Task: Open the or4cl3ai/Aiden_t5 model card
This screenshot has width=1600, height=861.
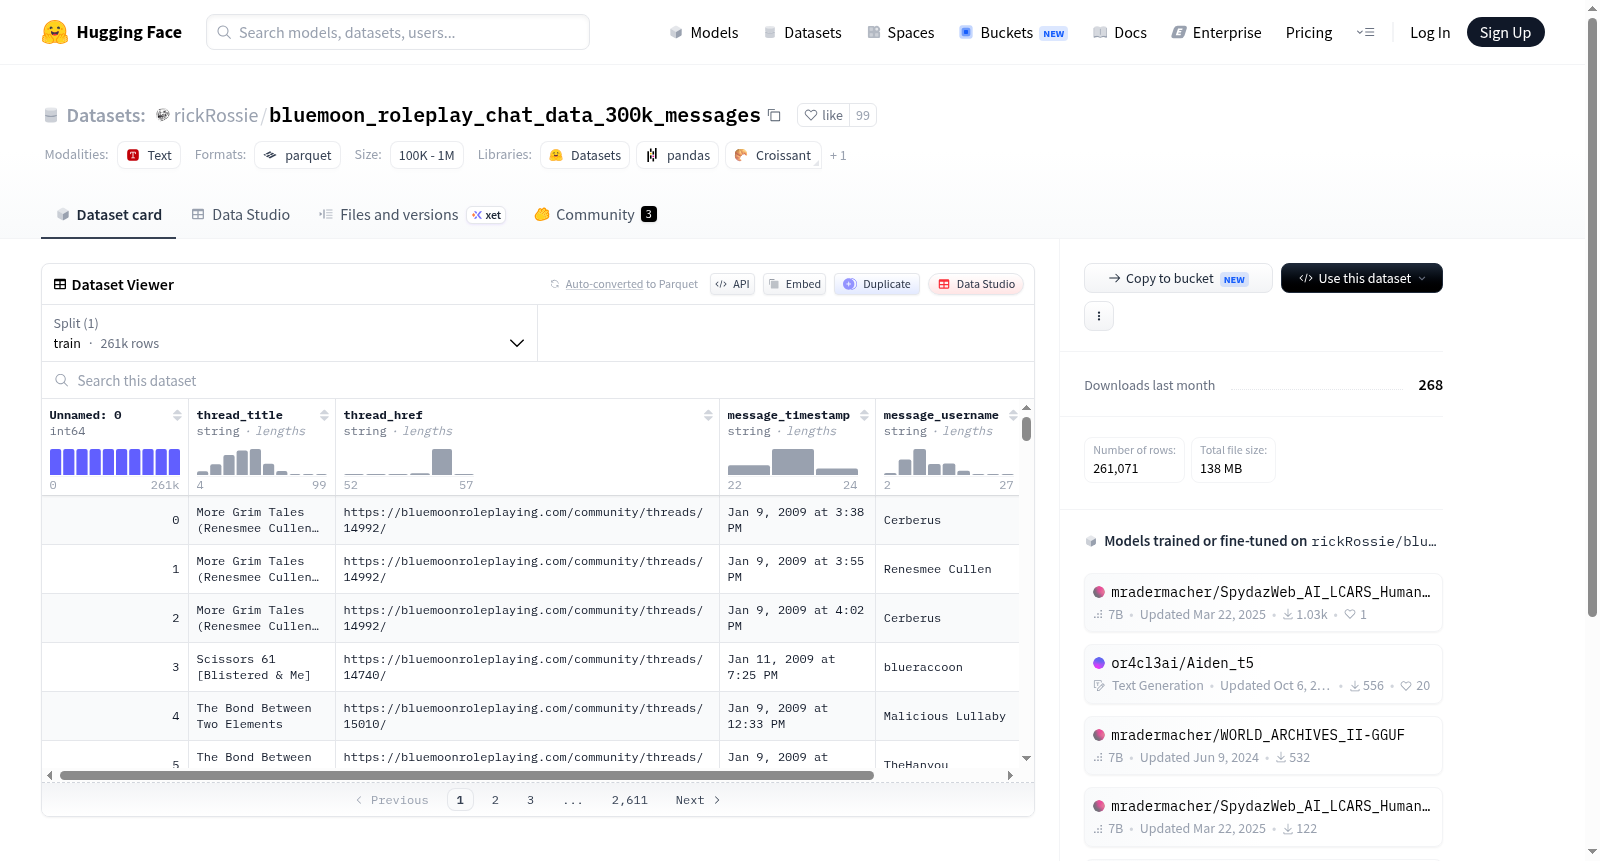Action: pos(1263,673)
